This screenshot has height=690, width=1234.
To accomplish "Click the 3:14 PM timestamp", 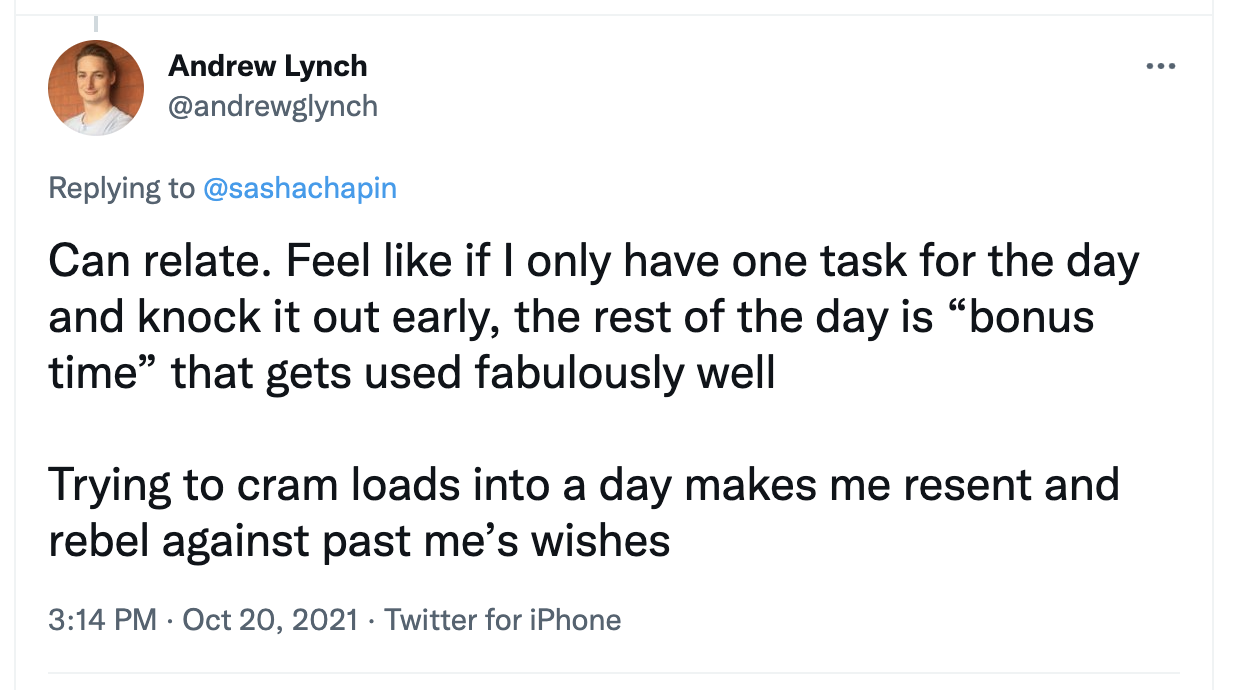I will (x=102, y=620).
